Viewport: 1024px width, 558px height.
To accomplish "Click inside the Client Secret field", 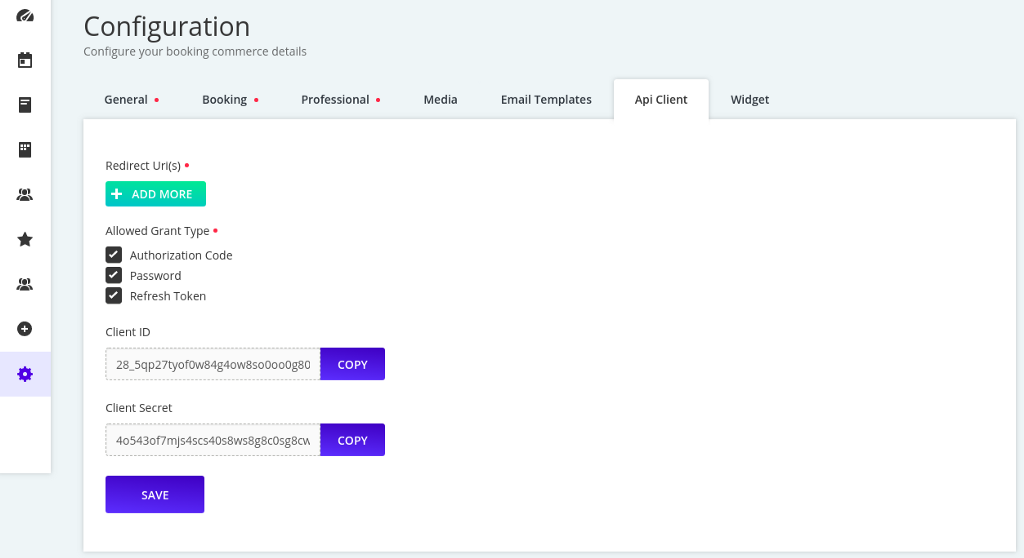I will point(213,440).
